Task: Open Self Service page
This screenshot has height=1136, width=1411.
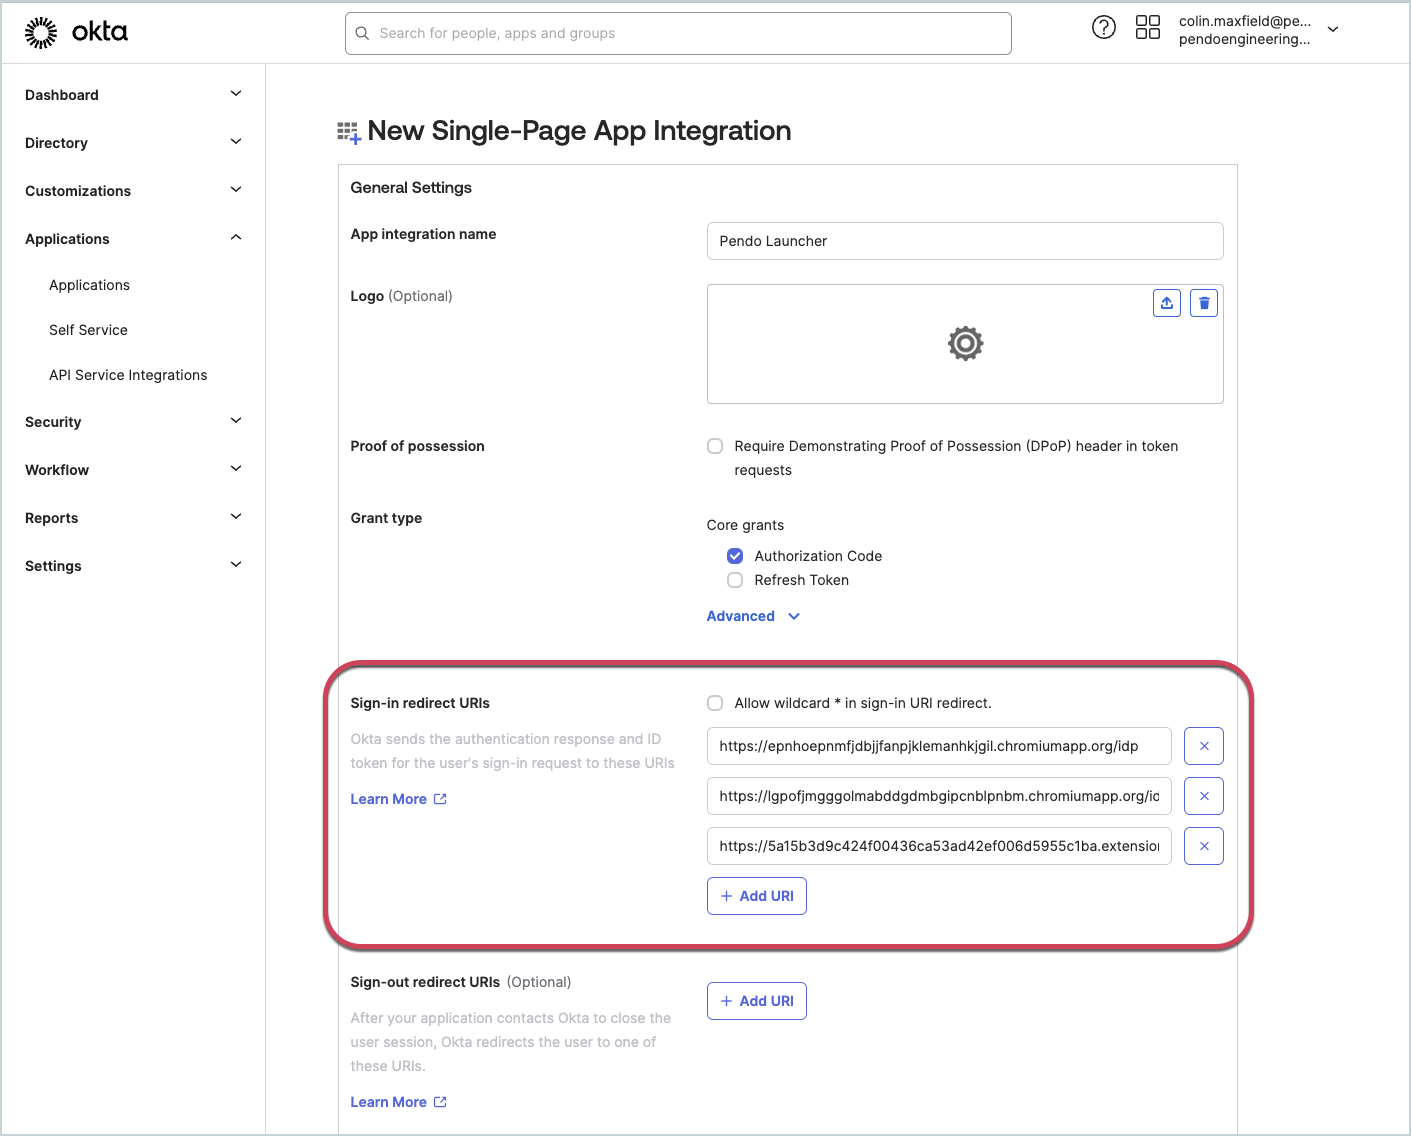Action: point(88,330)
